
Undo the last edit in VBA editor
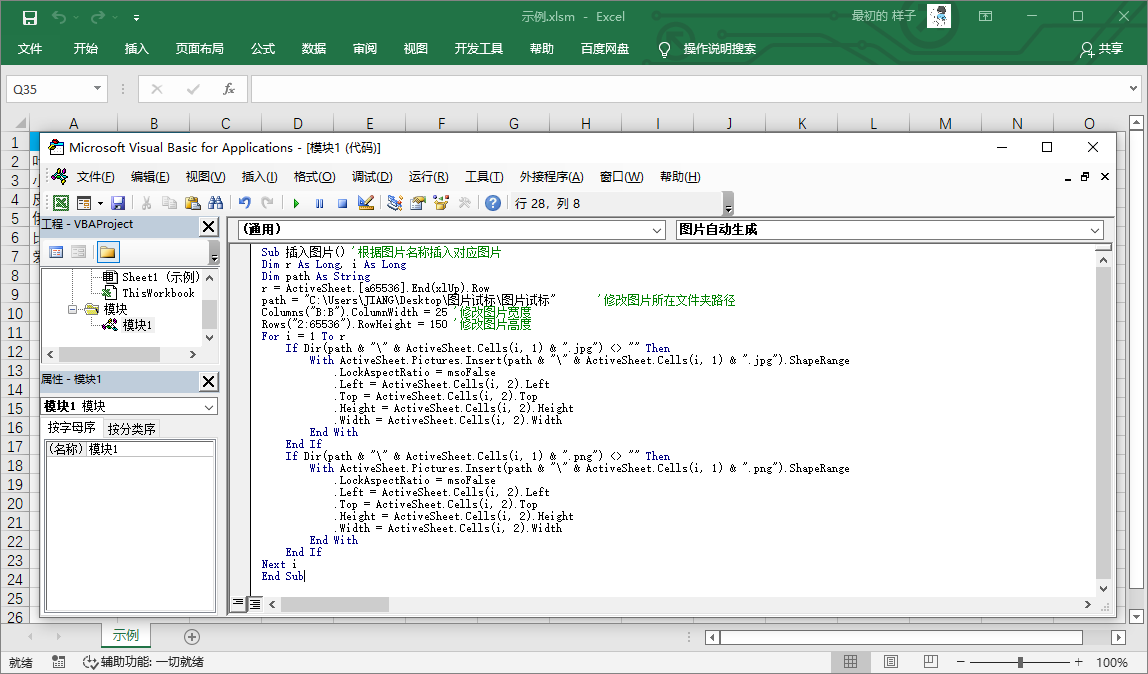coord(245,203)
